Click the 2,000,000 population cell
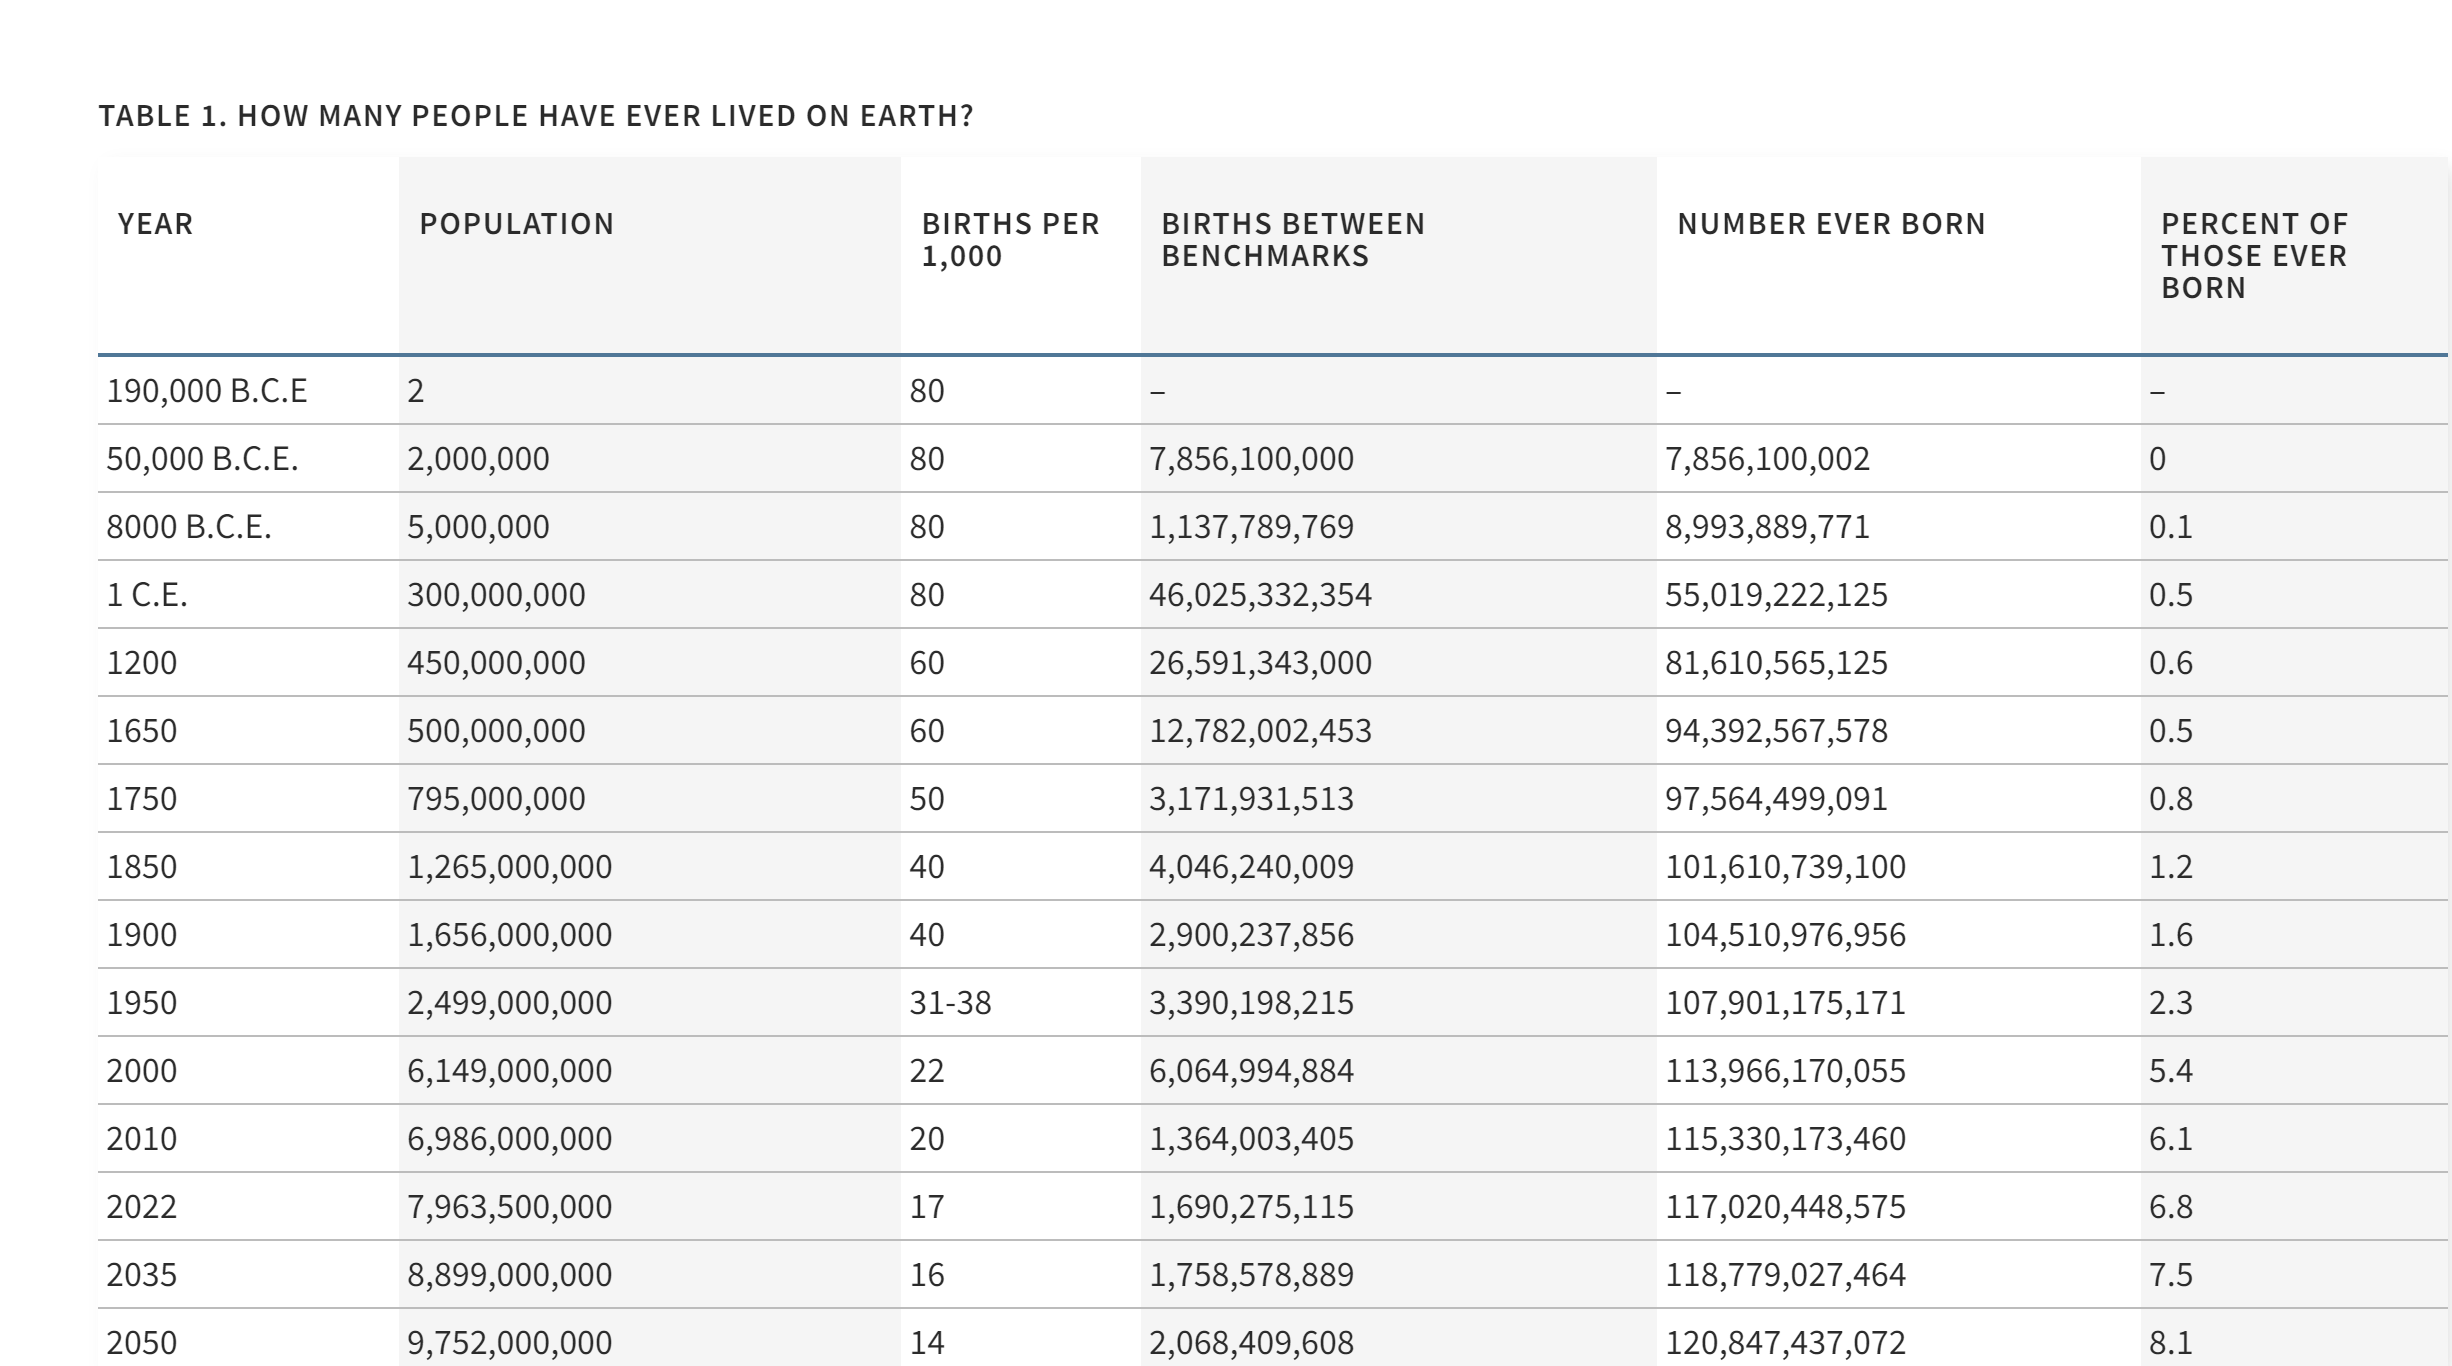 click(477, 459)
